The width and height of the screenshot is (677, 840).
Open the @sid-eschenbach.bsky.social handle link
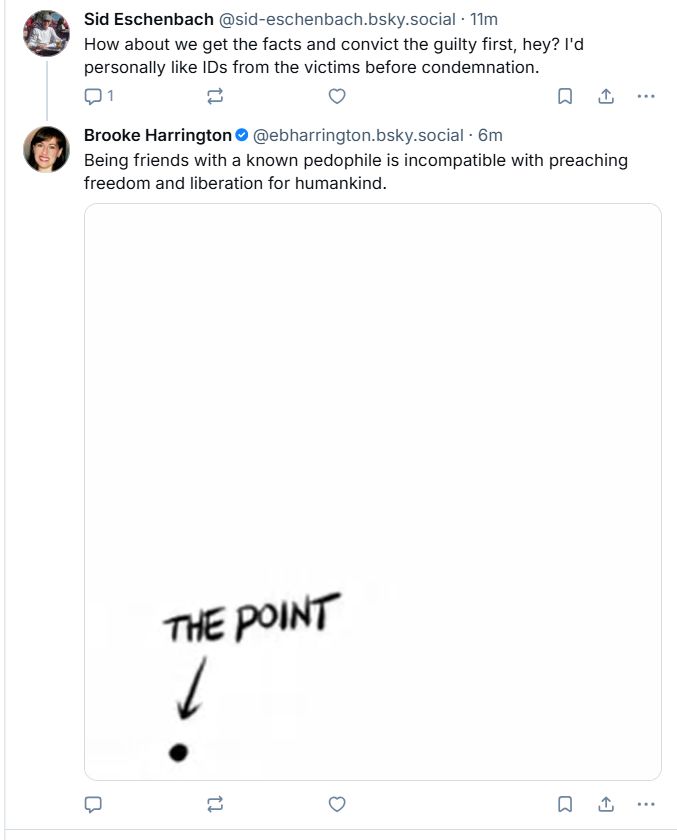[x=337, y=19]
